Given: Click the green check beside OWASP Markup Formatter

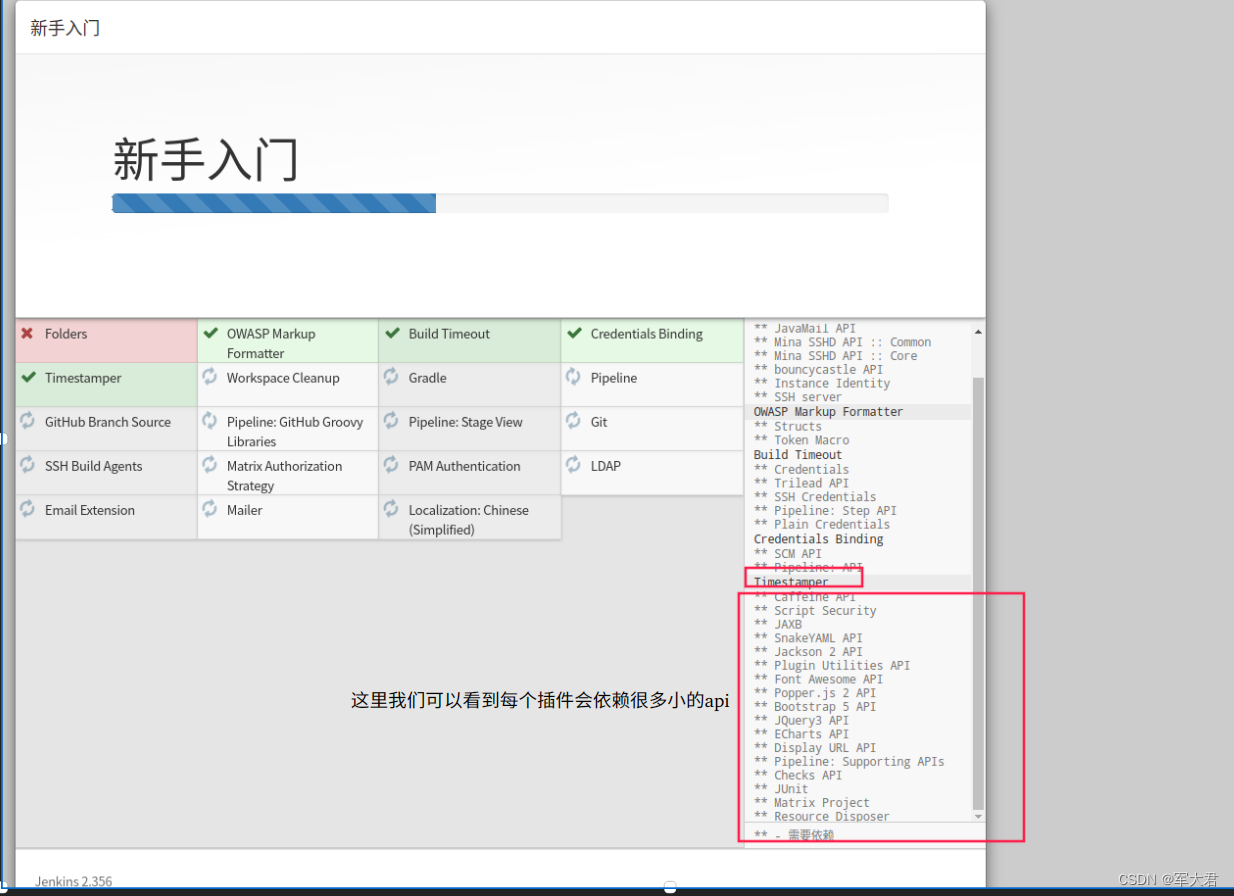Looking at the screenshot, I should 210,333.
